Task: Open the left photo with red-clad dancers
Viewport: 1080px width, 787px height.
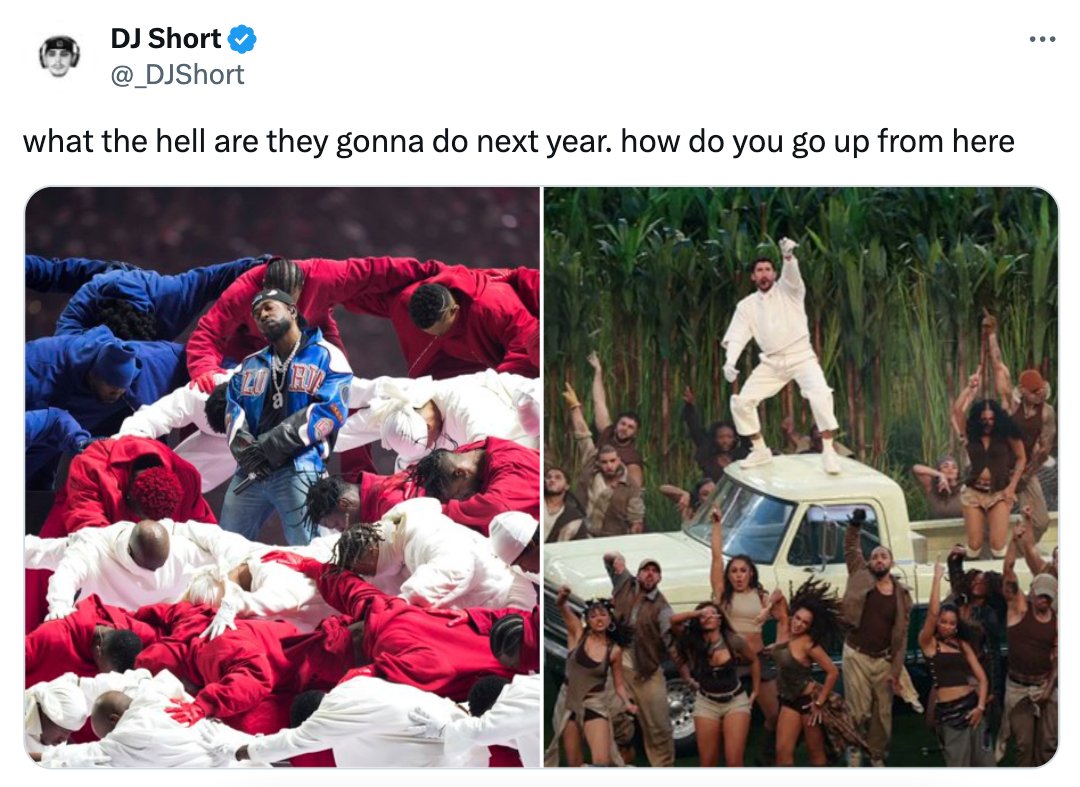Action: pyautogui.click(x=283, y=476)
